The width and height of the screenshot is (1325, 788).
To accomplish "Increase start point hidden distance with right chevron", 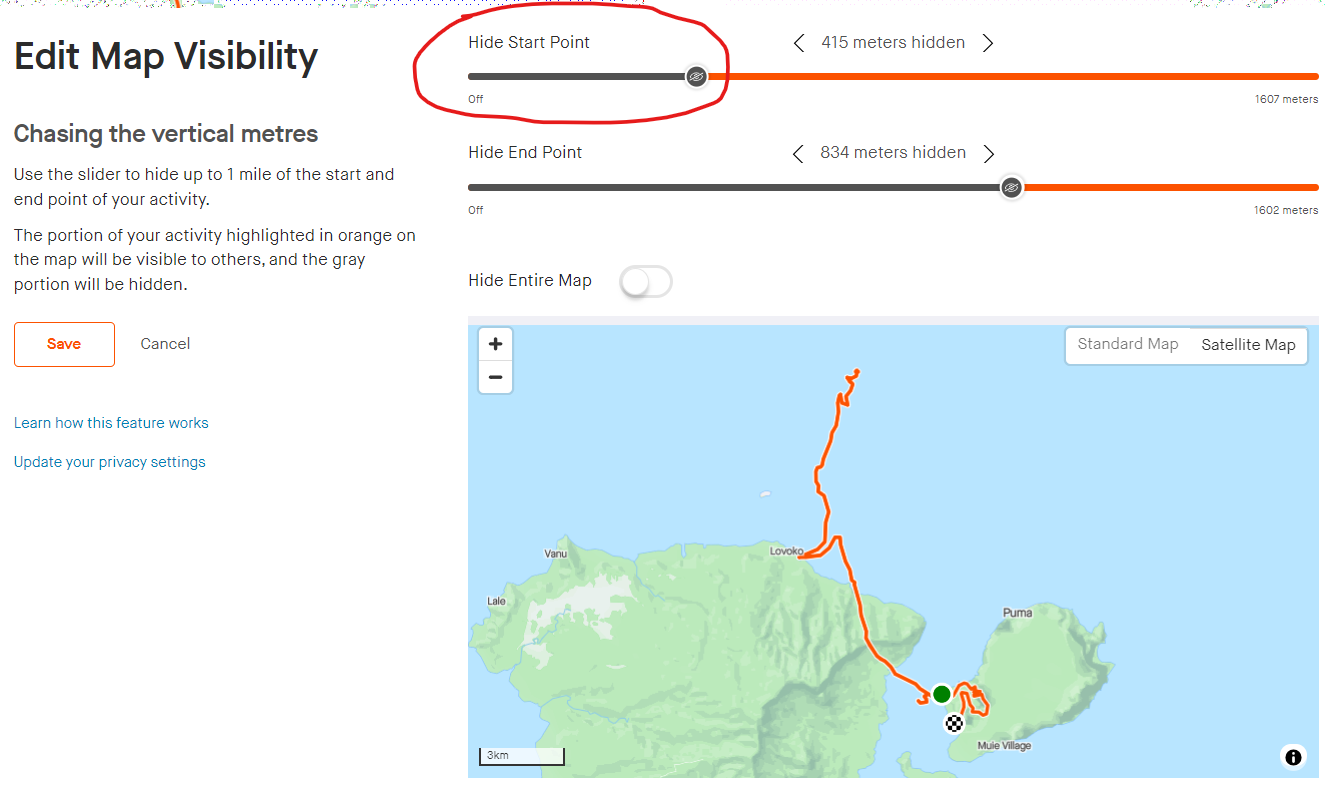I will 988,43.
